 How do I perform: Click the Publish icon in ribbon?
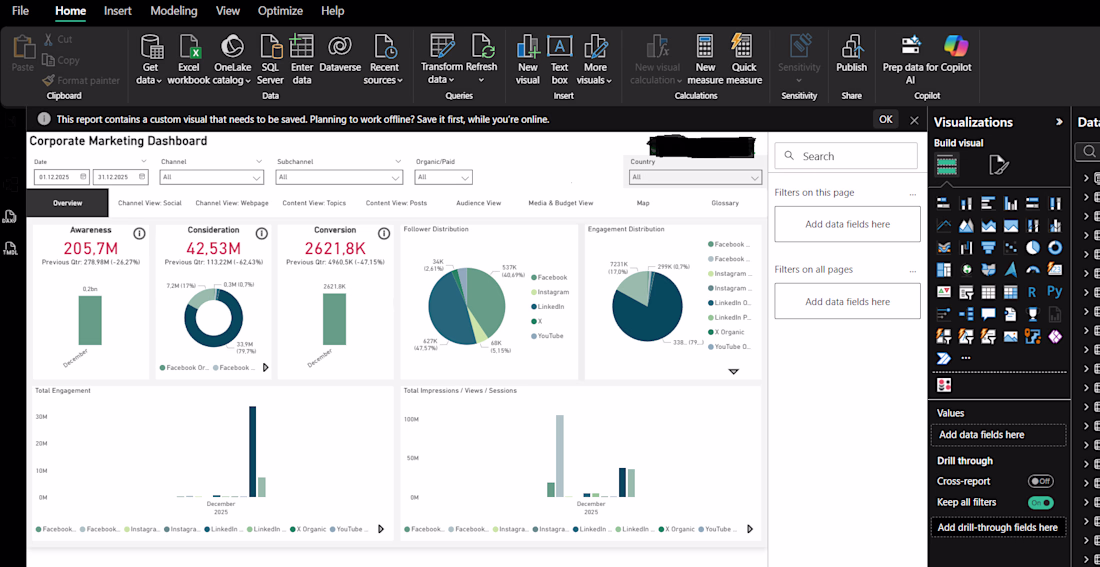[852, 48]
